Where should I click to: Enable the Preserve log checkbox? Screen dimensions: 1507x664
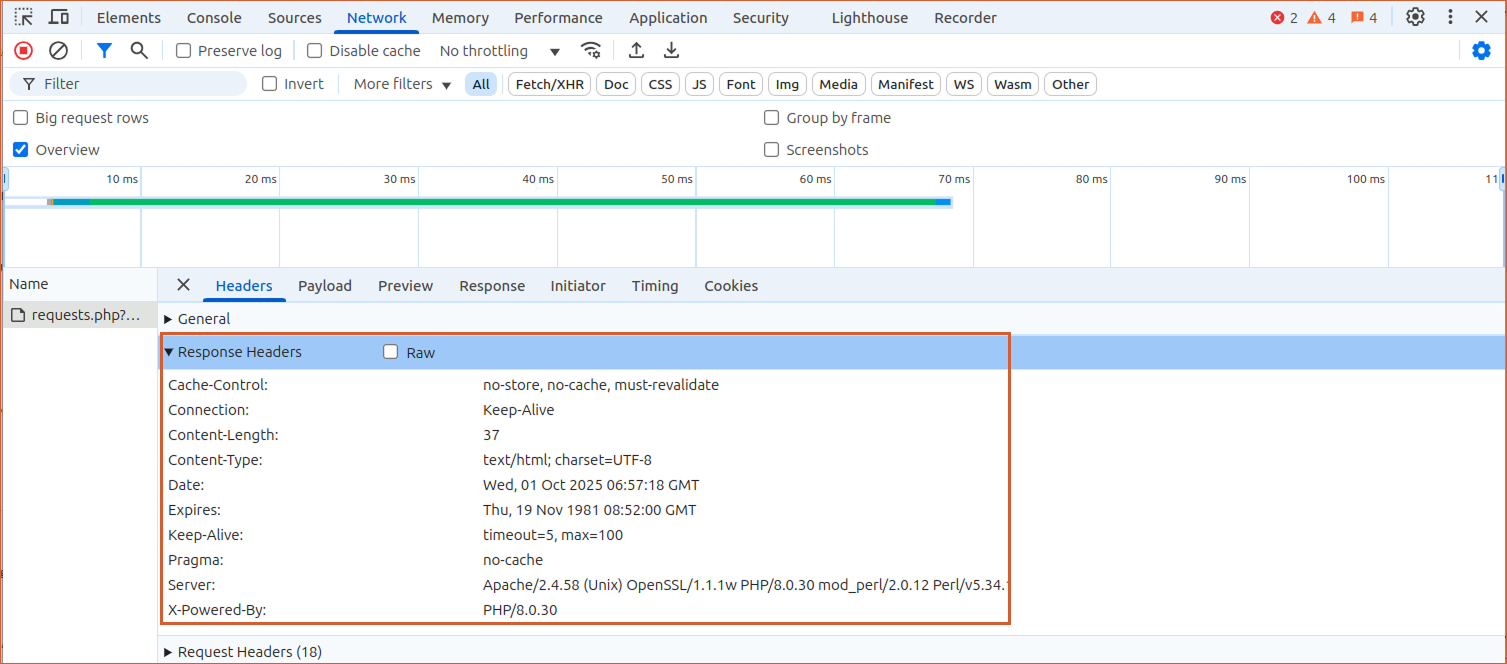184,51
